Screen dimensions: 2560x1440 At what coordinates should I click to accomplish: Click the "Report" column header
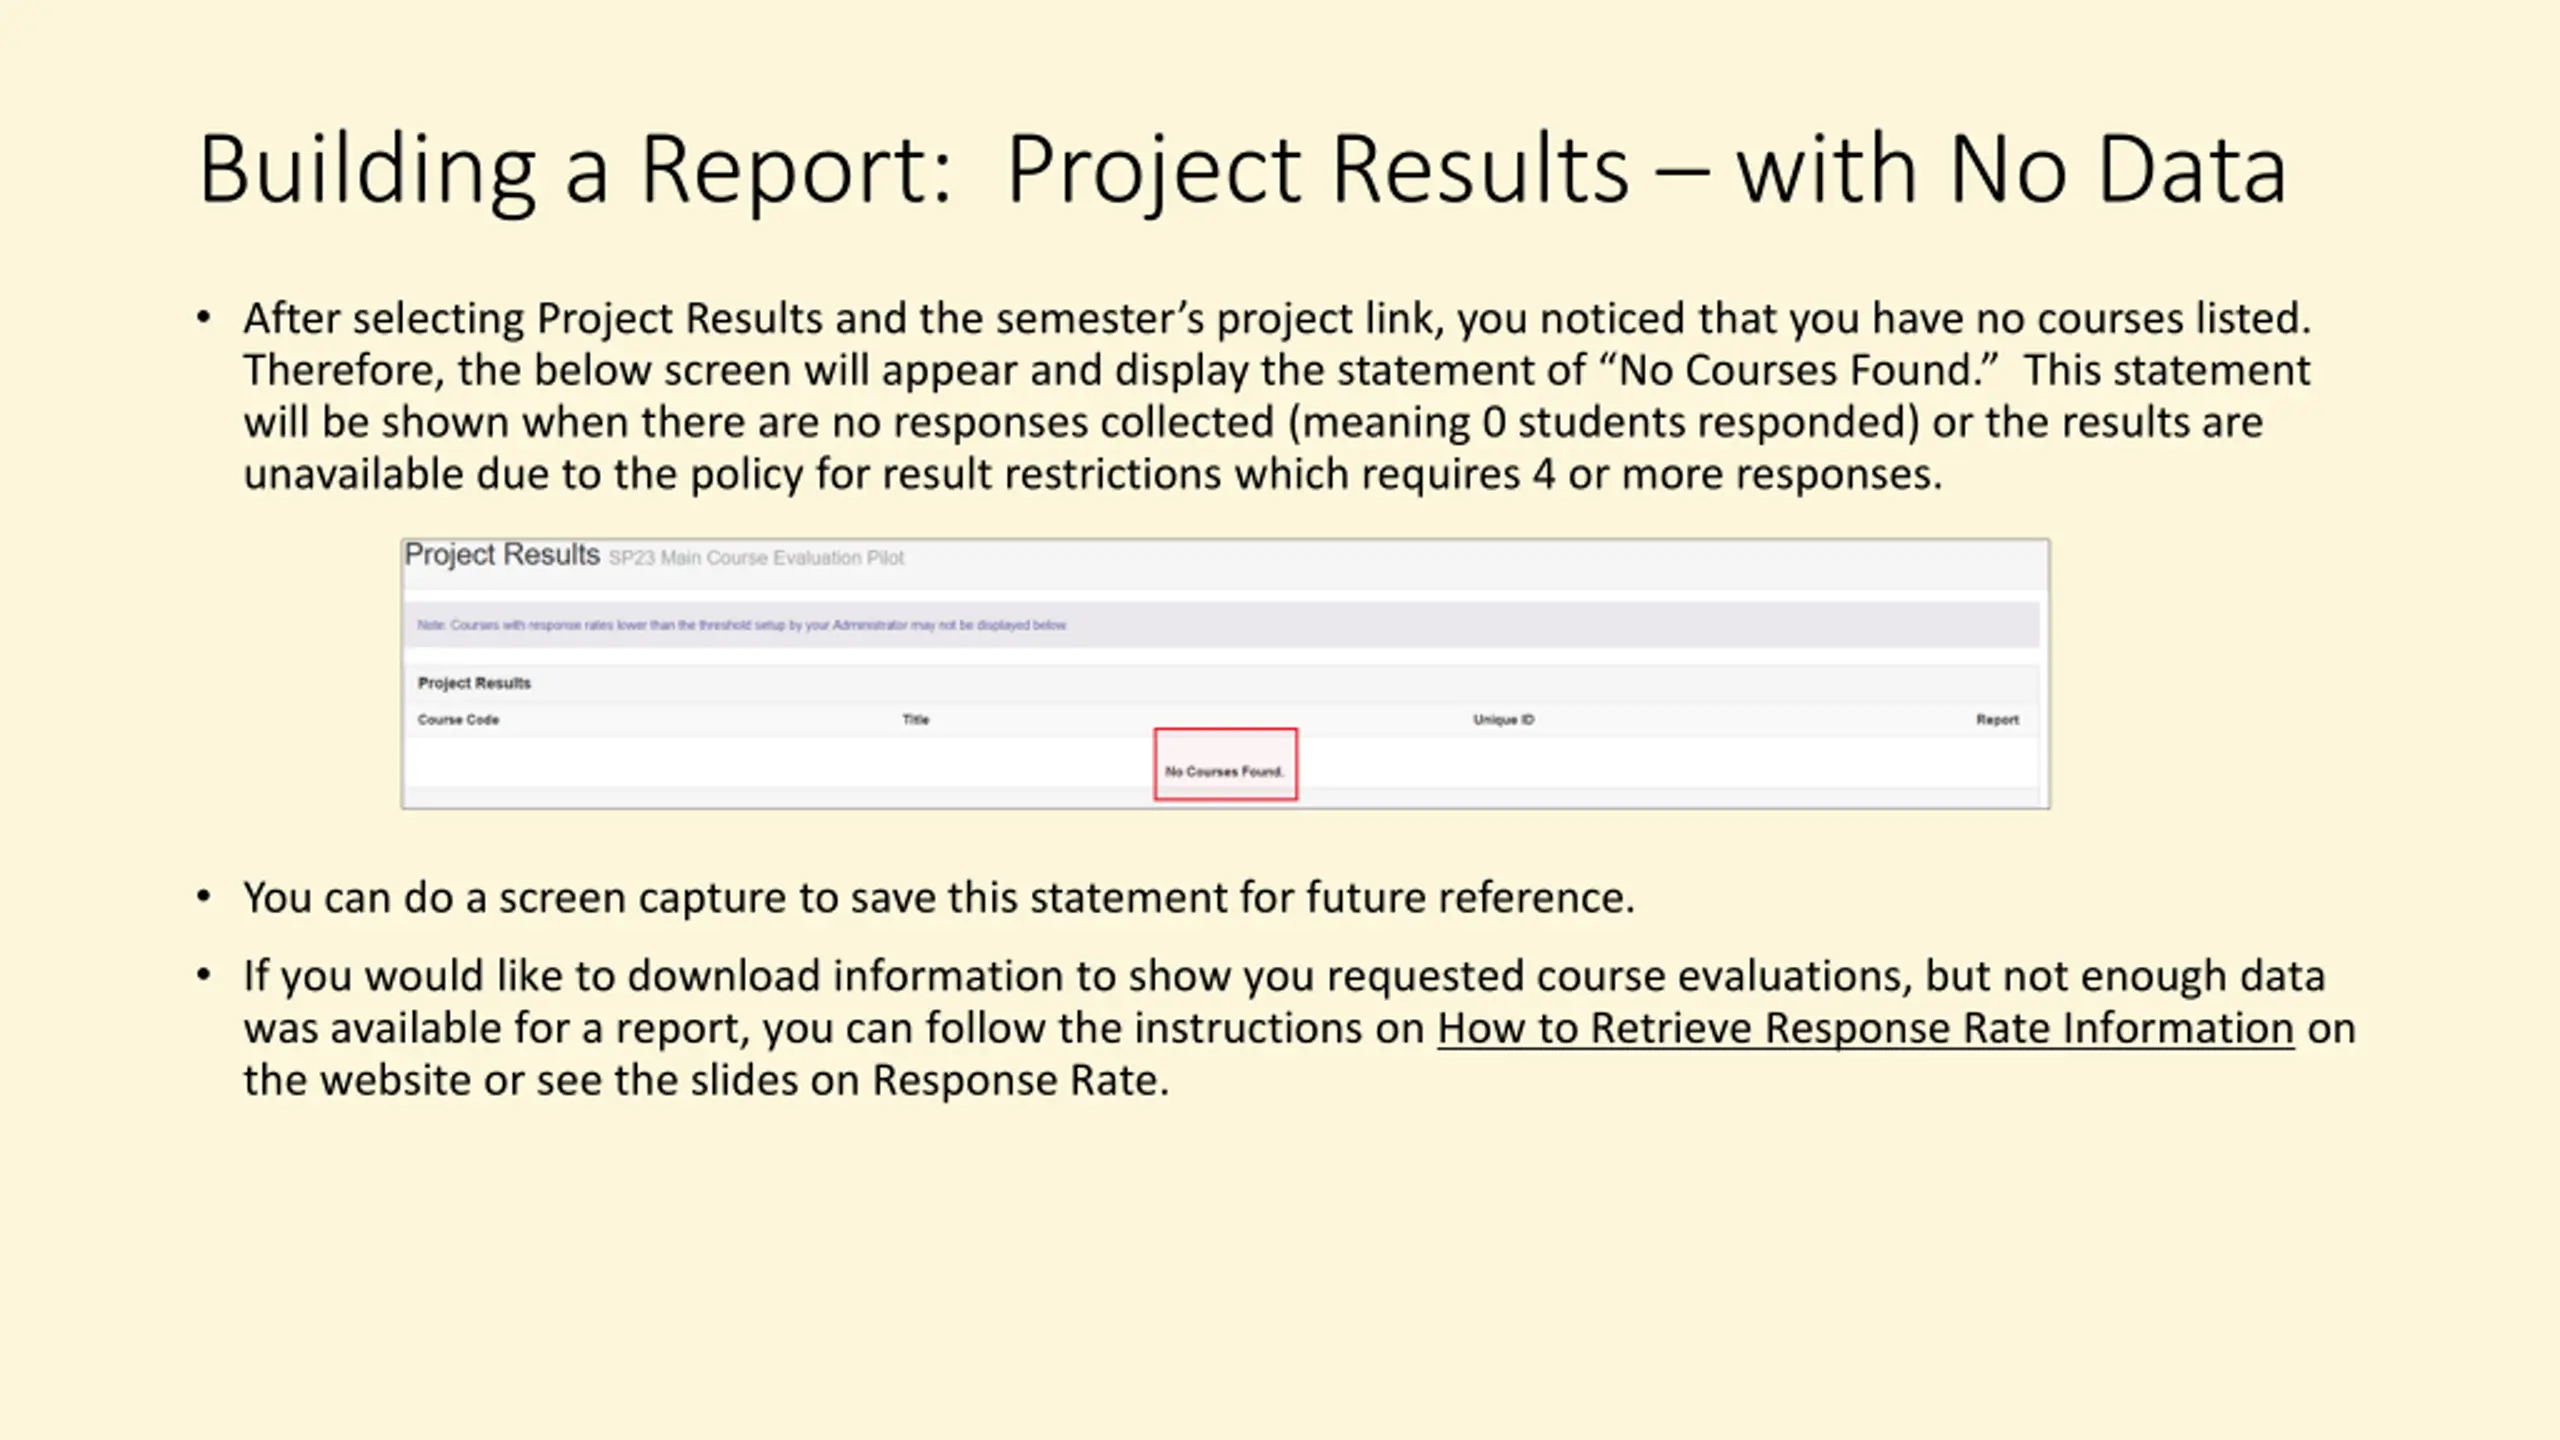coord(1997,720)
